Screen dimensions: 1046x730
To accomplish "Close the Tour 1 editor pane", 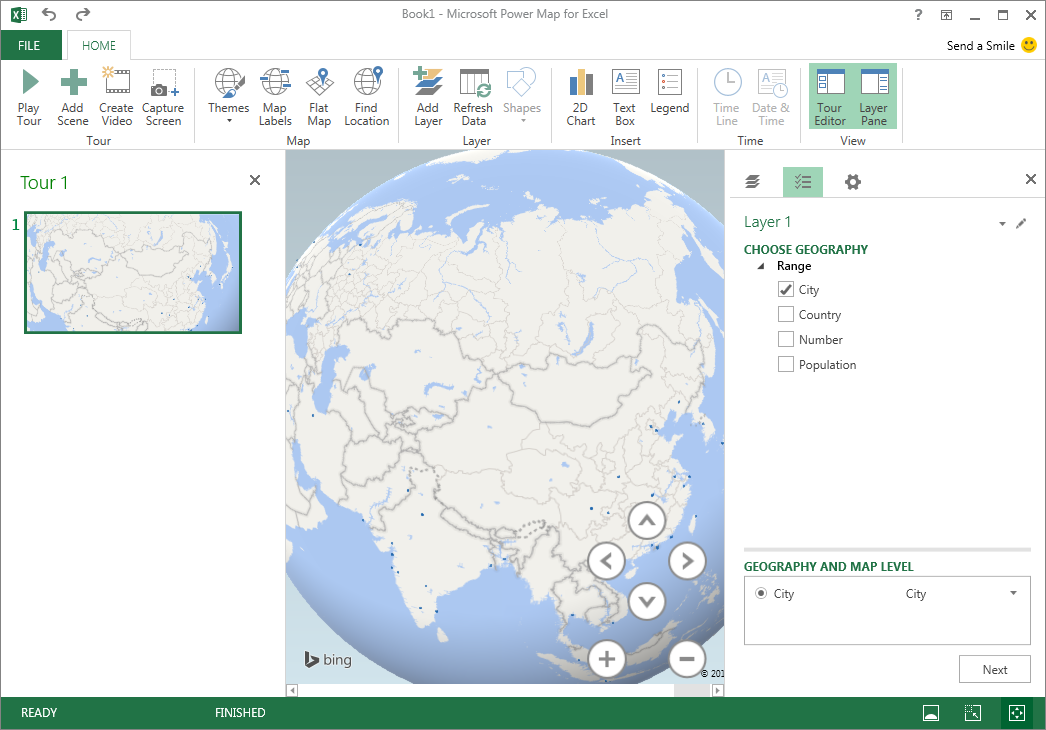I will click(x=255, y=180).
